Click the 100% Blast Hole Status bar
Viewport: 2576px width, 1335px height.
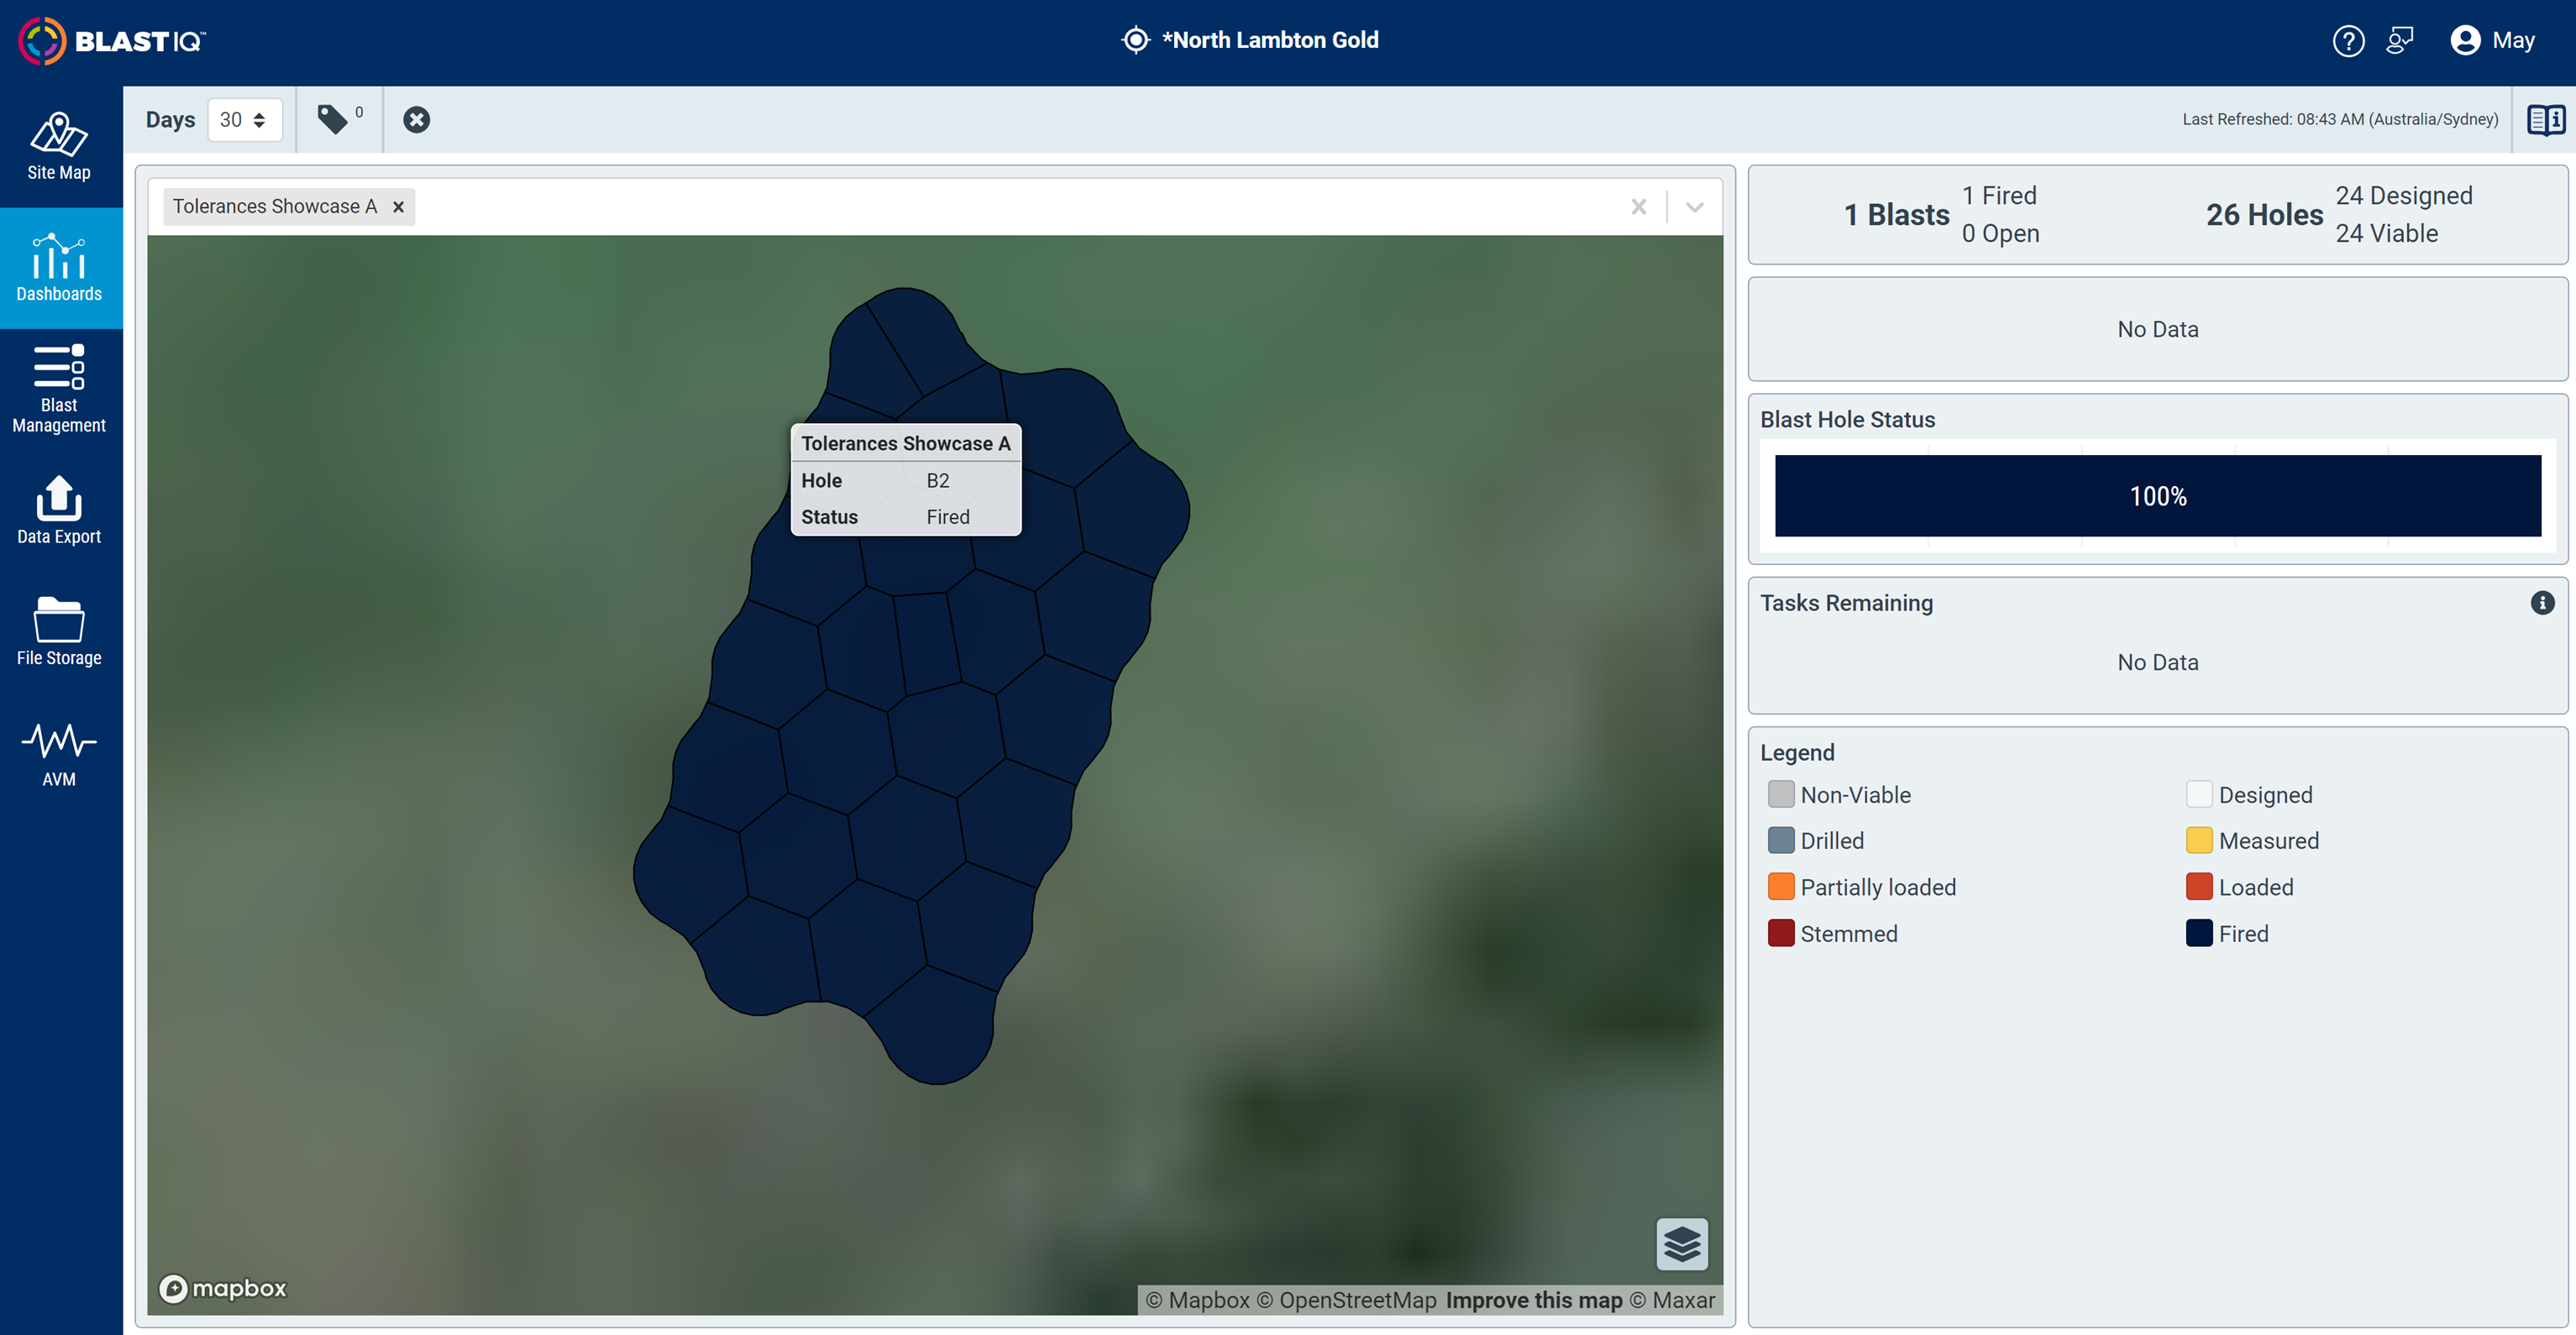tap(2157, 495)
